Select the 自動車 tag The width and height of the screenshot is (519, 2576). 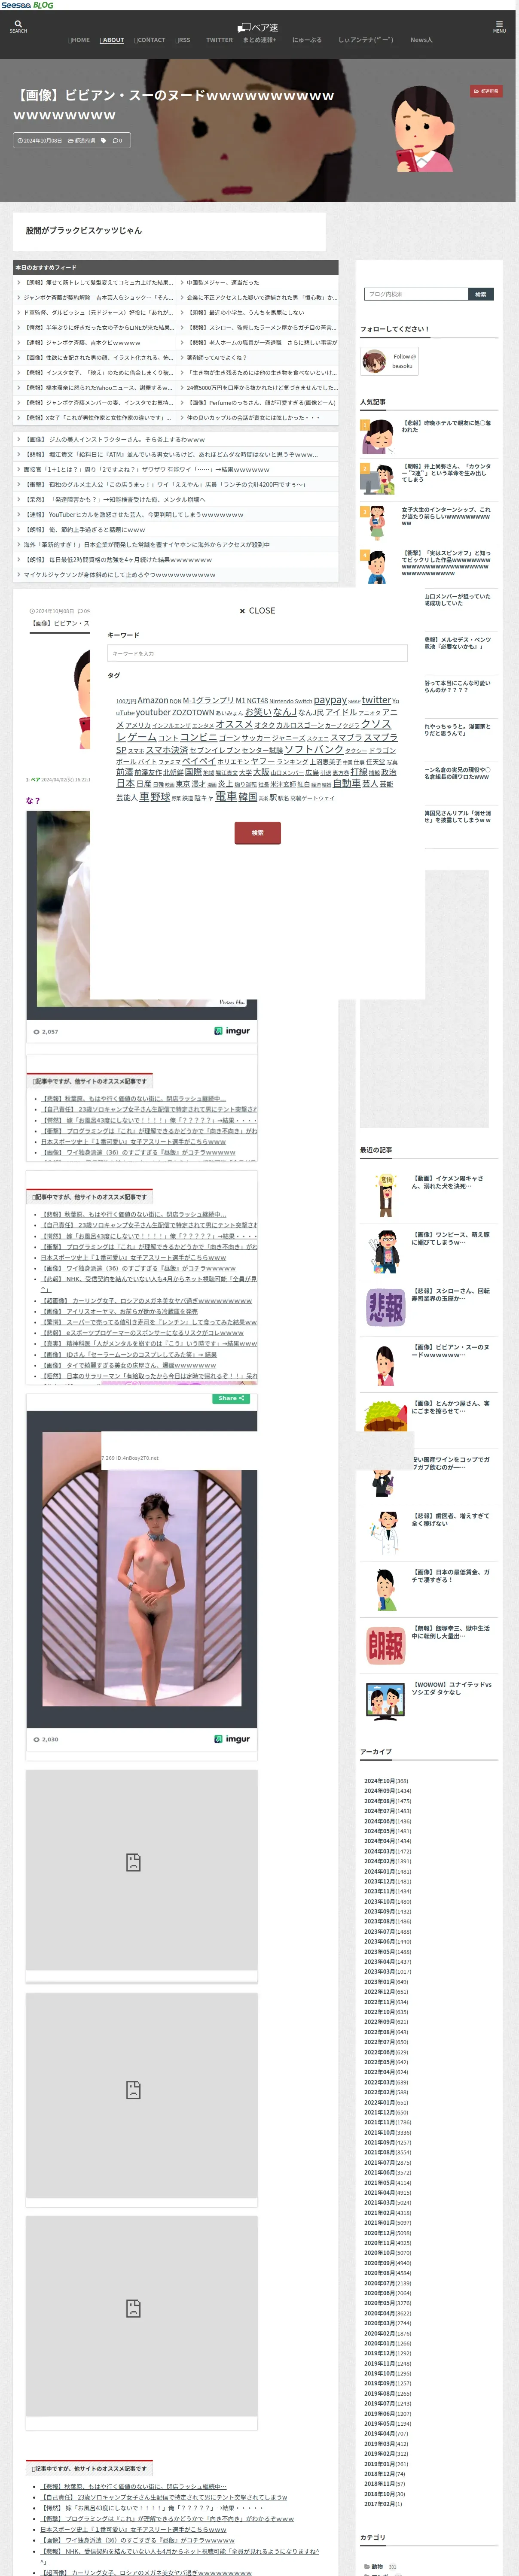point(346,784)
